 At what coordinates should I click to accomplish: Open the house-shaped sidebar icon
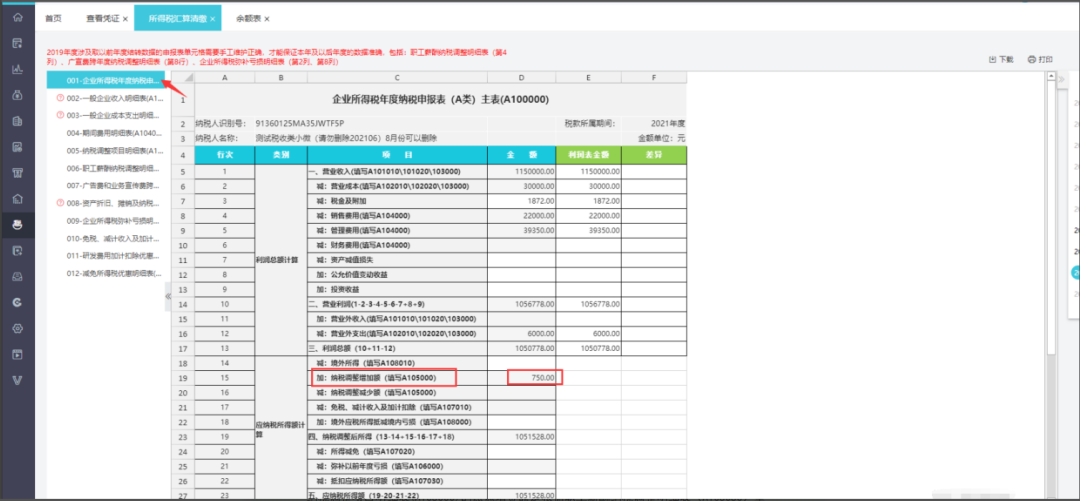[17, 198]
